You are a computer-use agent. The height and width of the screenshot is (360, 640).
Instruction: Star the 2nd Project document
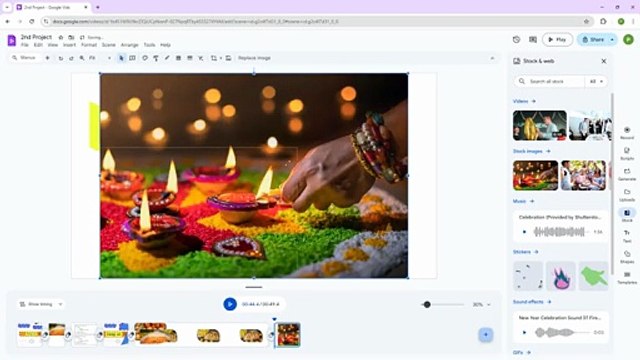pos(61,37)
